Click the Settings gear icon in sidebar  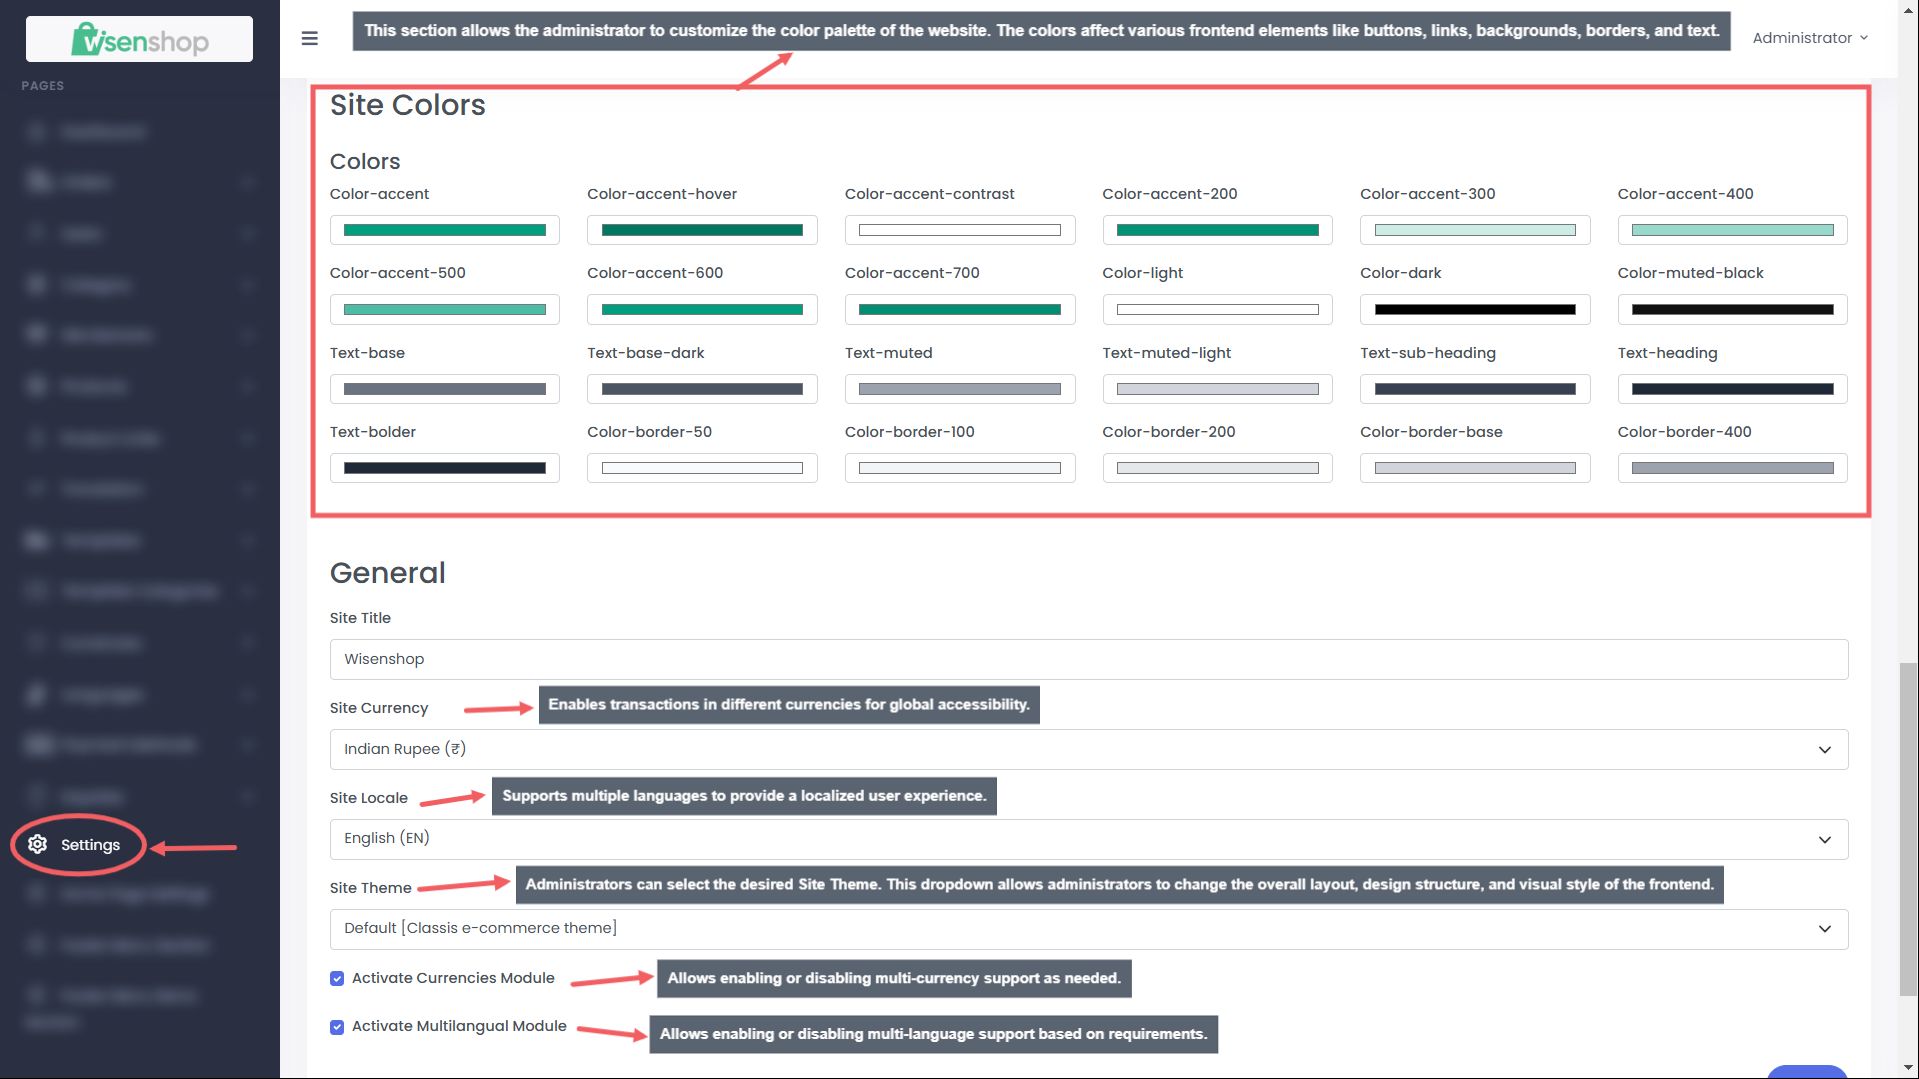38,844
